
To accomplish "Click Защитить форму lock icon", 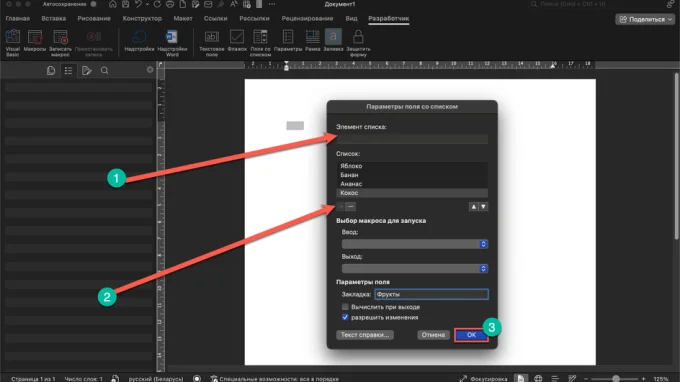I will (x=358, y=42).
